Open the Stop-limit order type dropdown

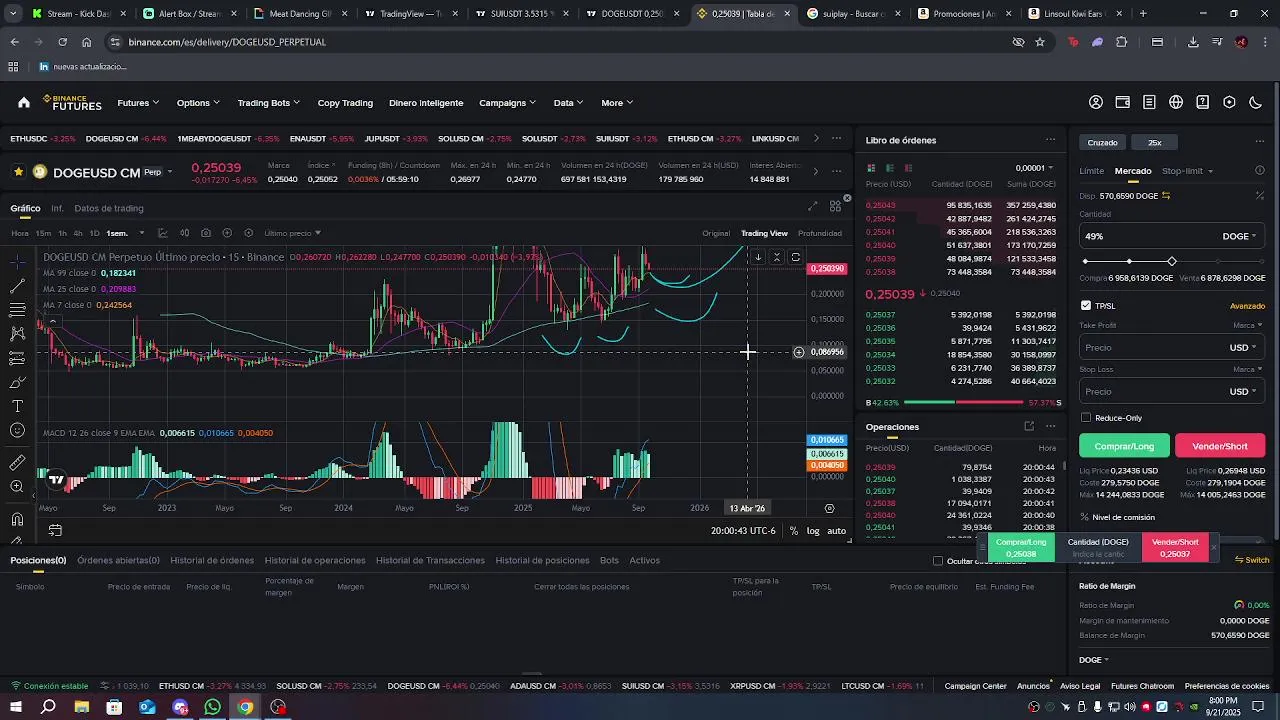[x=1187, y=171]
